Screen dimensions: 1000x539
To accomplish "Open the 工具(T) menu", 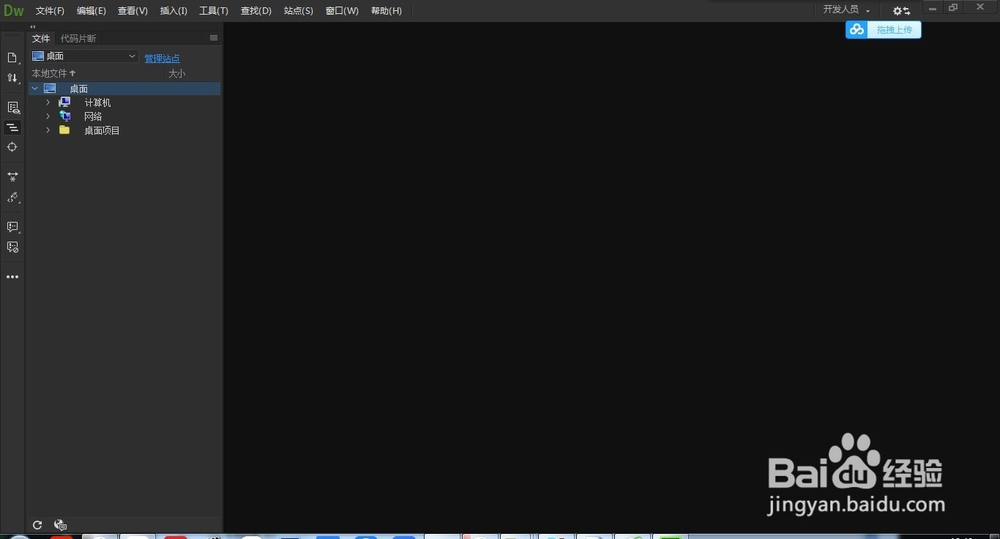I will click(214, 11).
